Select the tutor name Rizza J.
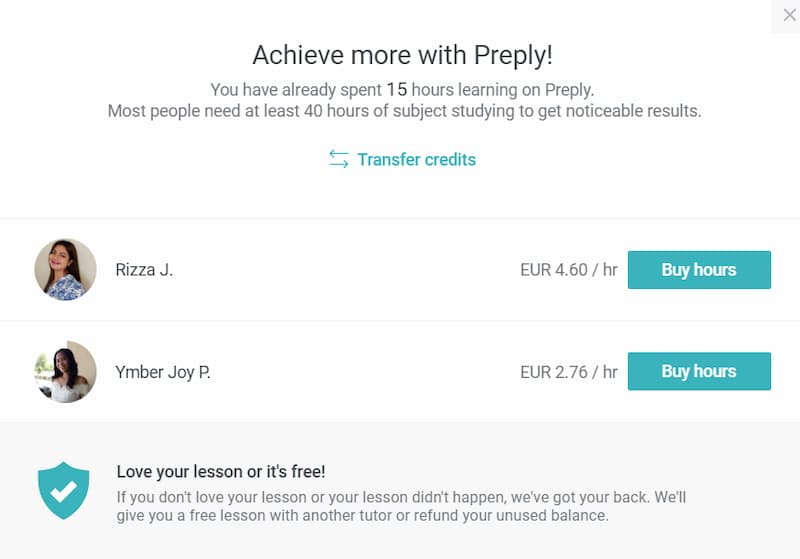The height and width of the screenshot is (559, 800). pos(144,269)
